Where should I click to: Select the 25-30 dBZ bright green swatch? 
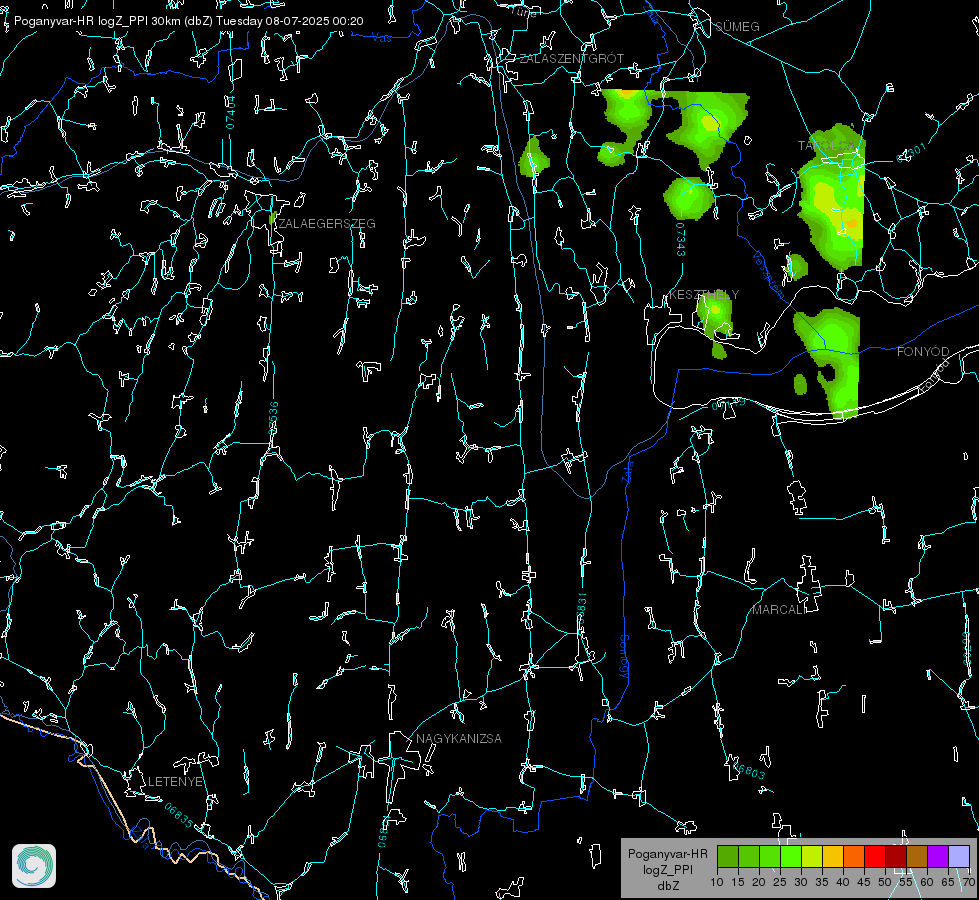pos(791,856)
